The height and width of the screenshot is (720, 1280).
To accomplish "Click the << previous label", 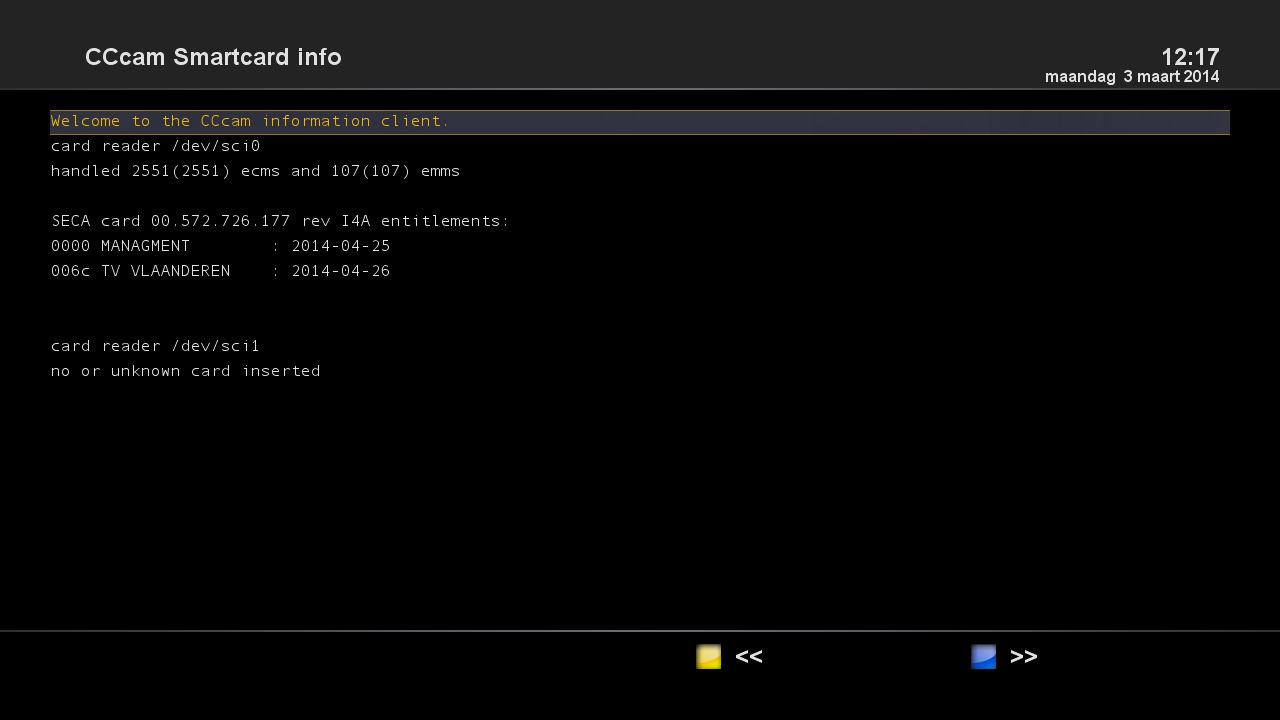I will tap(748, 657).
